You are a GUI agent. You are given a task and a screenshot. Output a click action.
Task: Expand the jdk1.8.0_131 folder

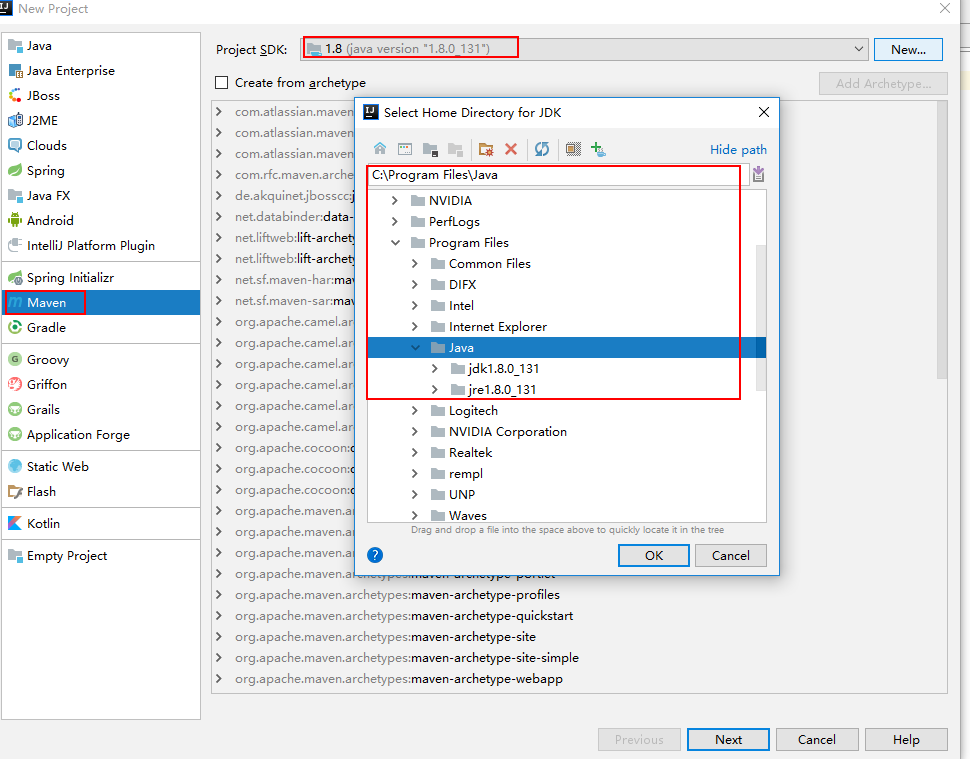click(435, 369)
